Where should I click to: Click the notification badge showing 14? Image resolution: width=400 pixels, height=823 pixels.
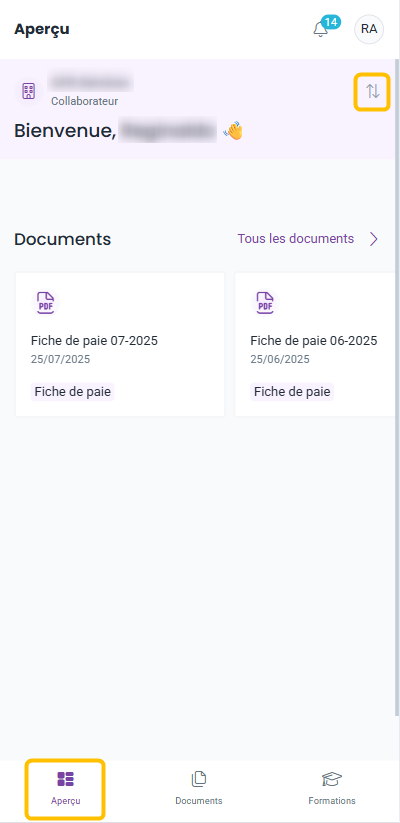(x=331, y=23)
